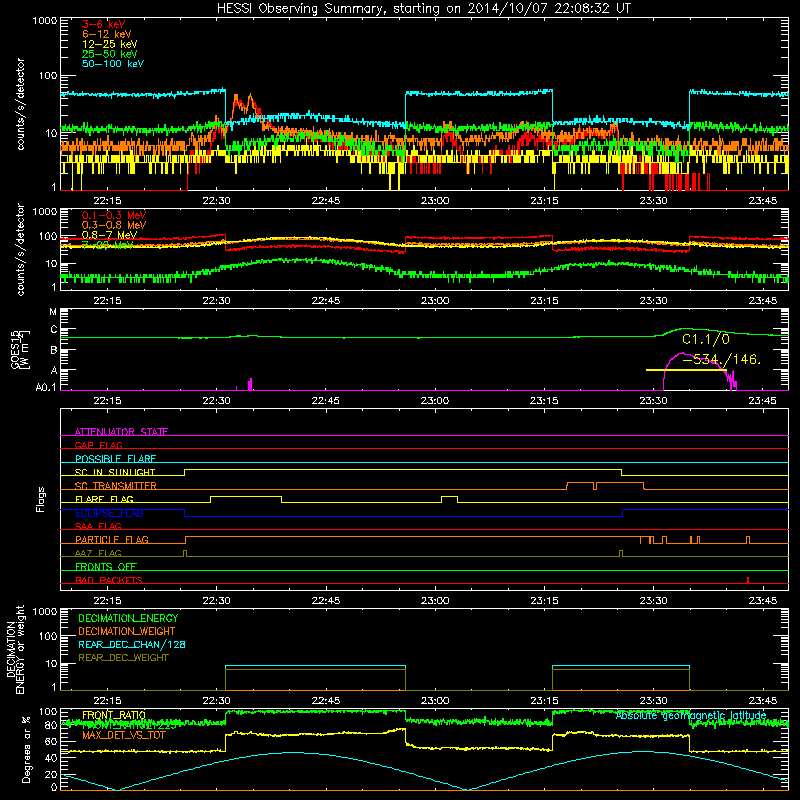
Task: Select the REAR_DEC_WEIGHT legend label
Action: 123,658
